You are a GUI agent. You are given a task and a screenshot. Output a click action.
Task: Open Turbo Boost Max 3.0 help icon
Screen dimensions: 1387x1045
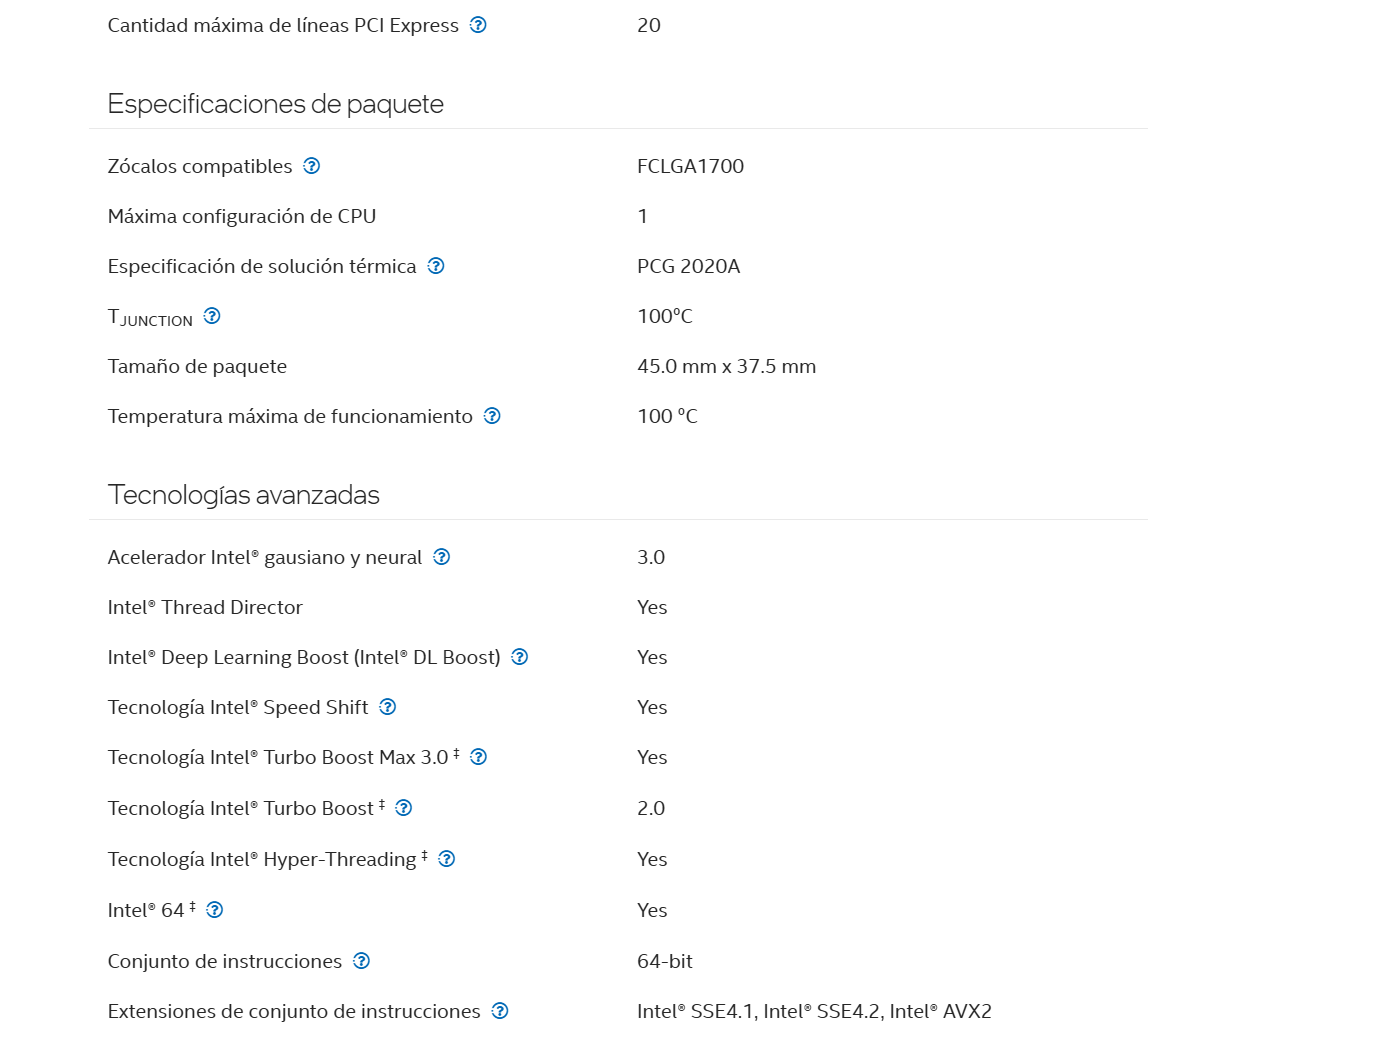point(479,757)
